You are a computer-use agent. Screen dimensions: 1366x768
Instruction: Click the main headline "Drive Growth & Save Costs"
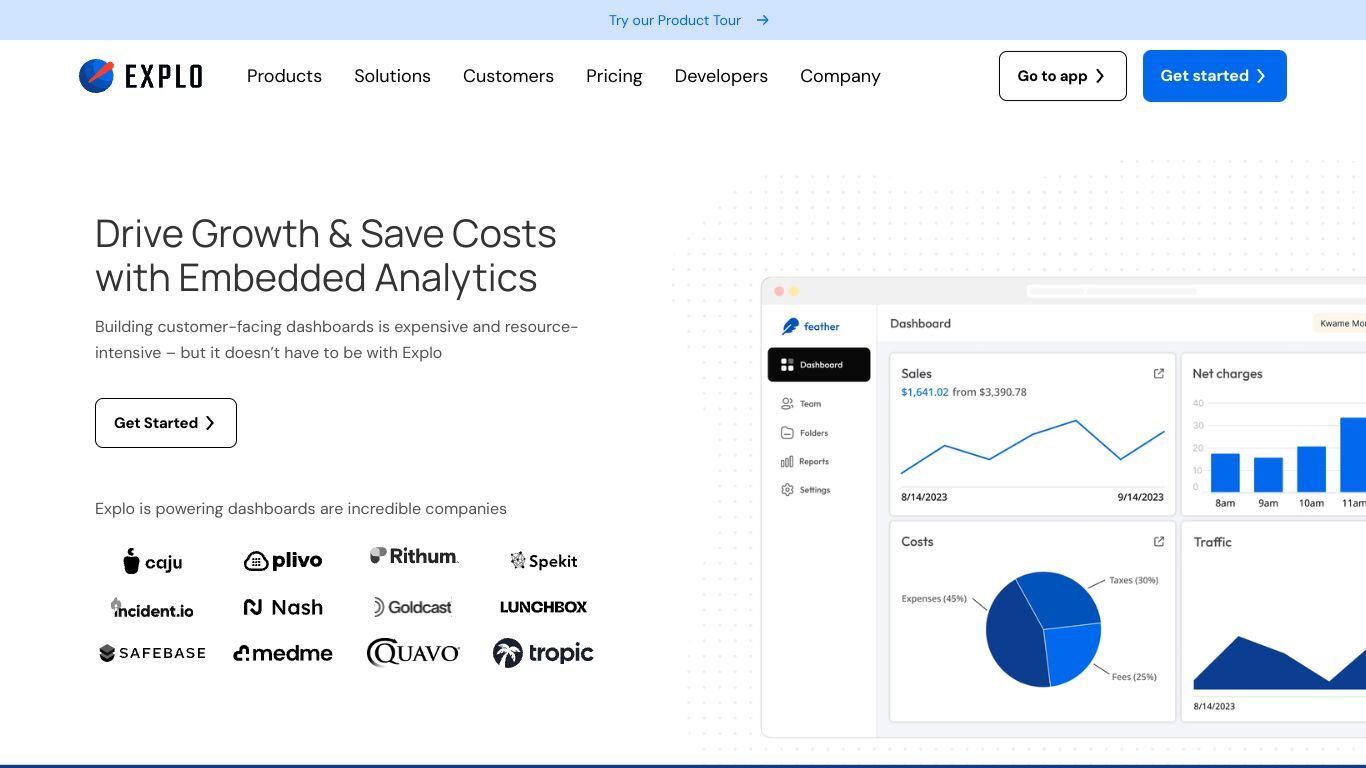(x=326, y=233)
